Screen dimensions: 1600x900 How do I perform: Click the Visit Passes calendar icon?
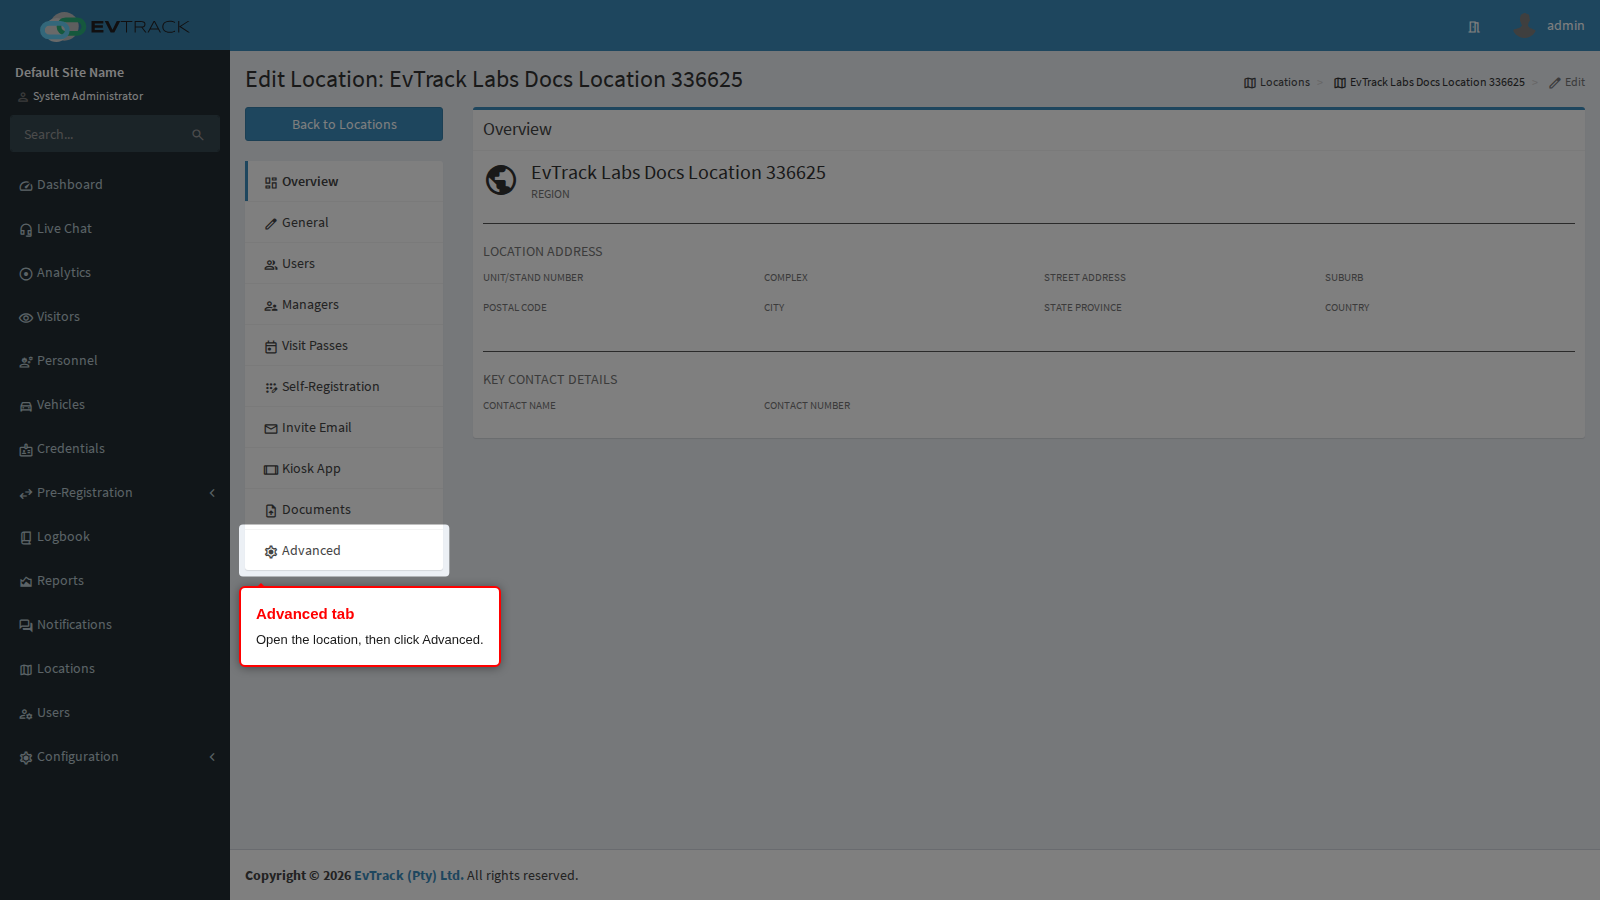271,347
